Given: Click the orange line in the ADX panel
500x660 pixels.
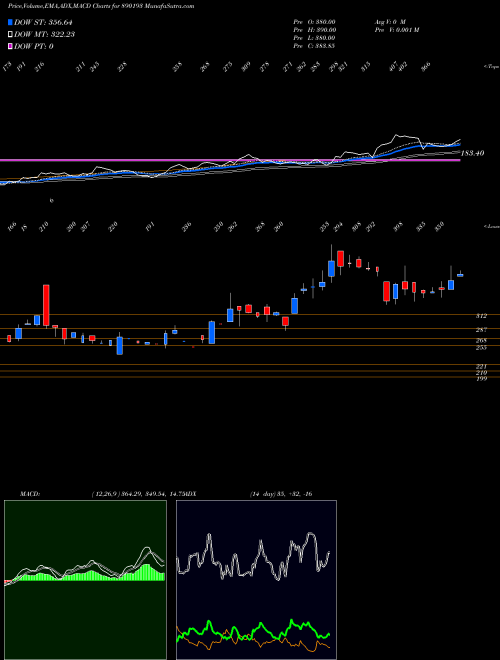Looking at the screenshot, I should (x=253, y=641).
